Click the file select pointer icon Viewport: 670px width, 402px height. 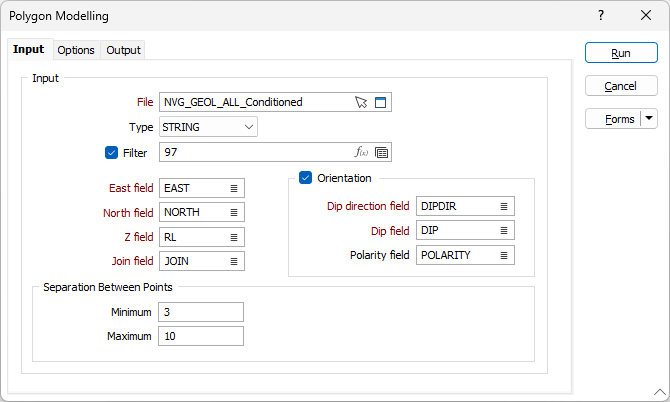(361, 102)
